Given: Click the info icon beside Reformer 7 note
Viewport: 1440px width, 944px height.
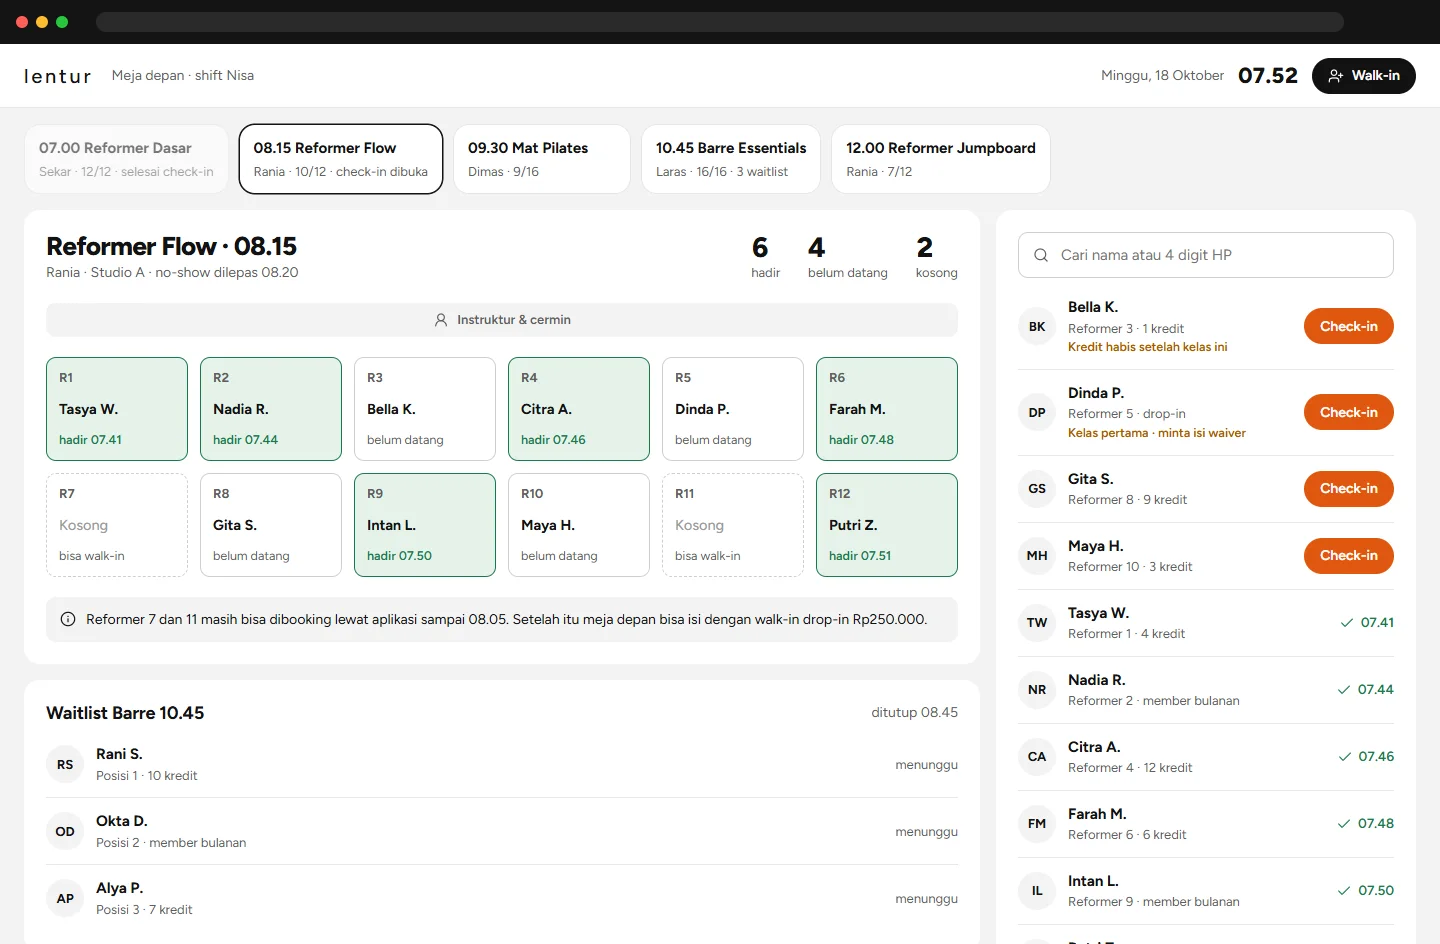Looking at the screenshot, I should (x=68, y=619).
